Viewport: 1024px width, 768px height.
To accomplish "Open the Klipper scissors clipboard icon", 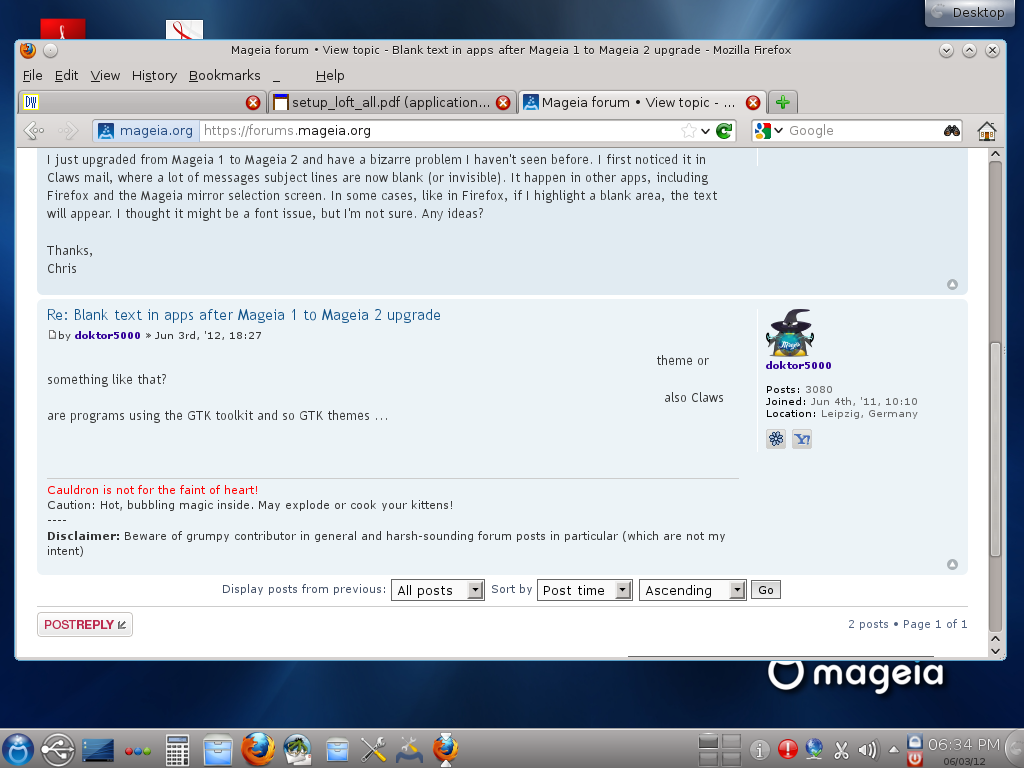I will point(841,750).
